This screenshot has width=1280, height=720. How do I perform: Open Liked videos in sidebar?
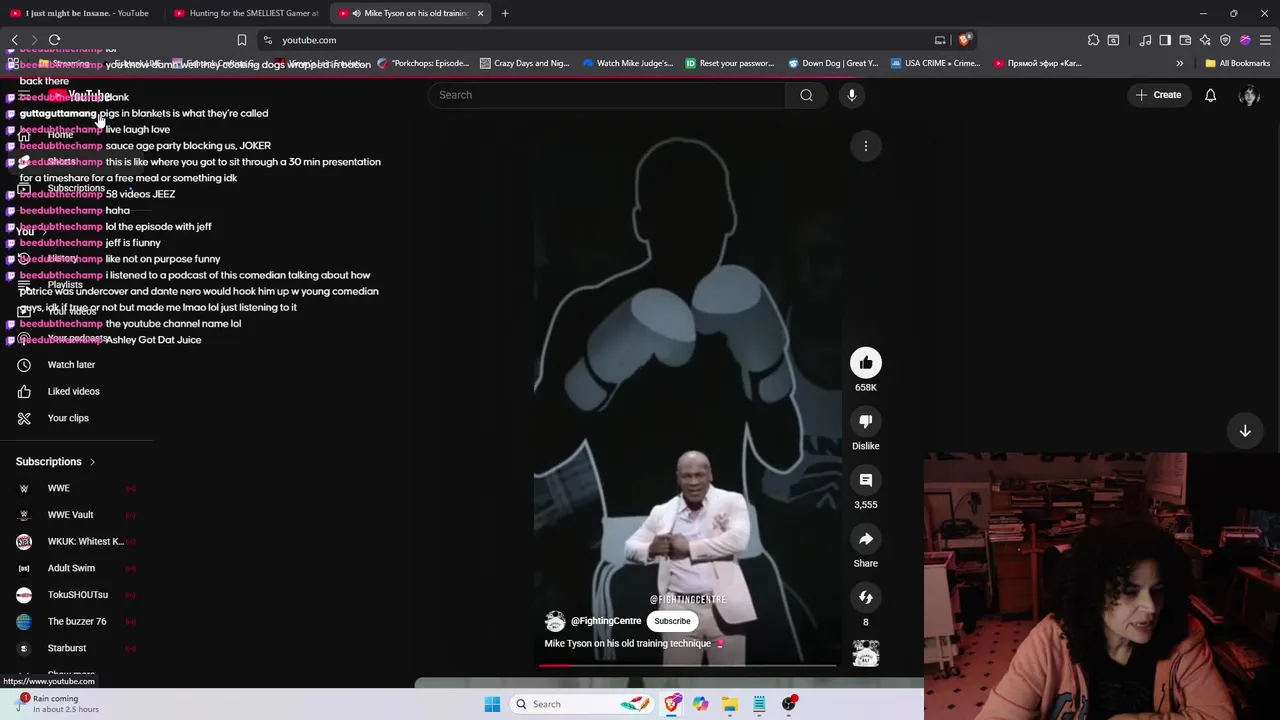tap(73, 391)
